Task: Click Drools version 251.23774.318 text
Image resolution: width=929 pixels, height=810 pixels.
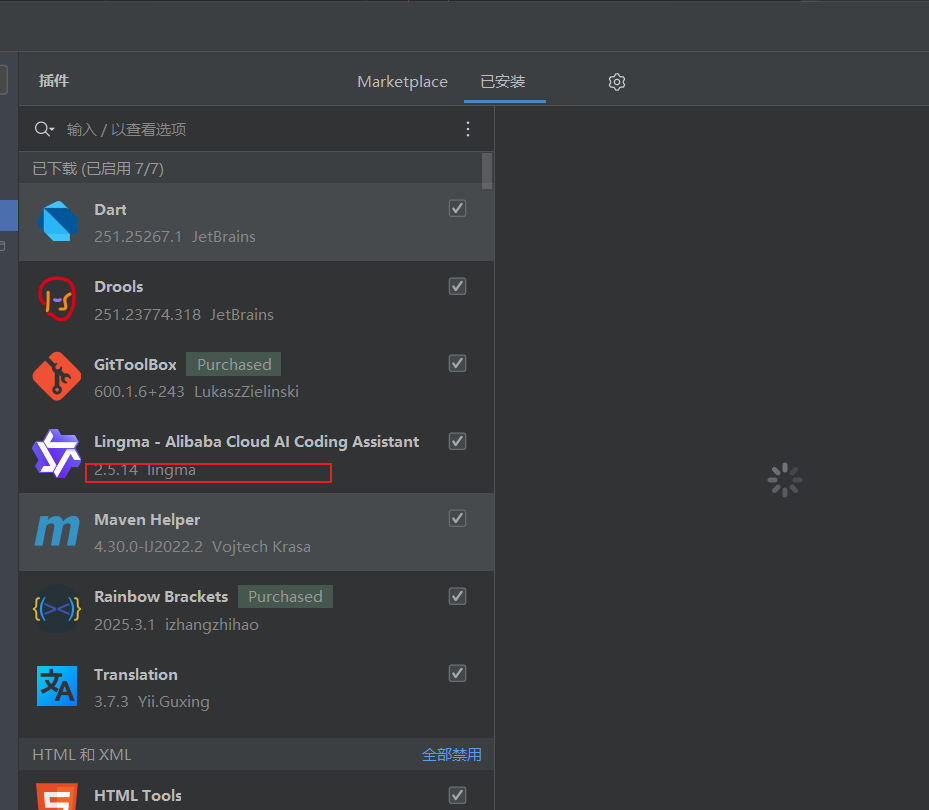Action: click(148, 314)
